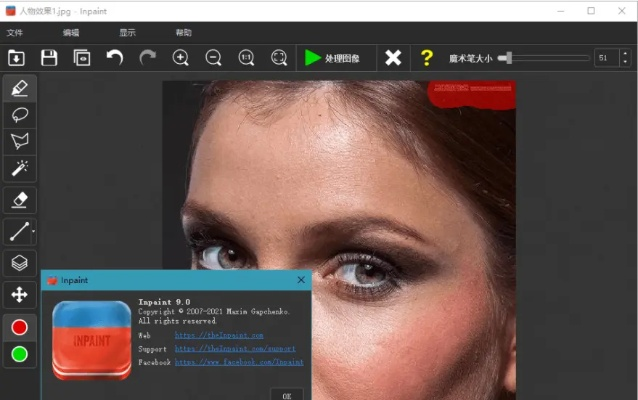
Task: Set zoom to 1:1 actual size
Action: (x=246, y=58)
